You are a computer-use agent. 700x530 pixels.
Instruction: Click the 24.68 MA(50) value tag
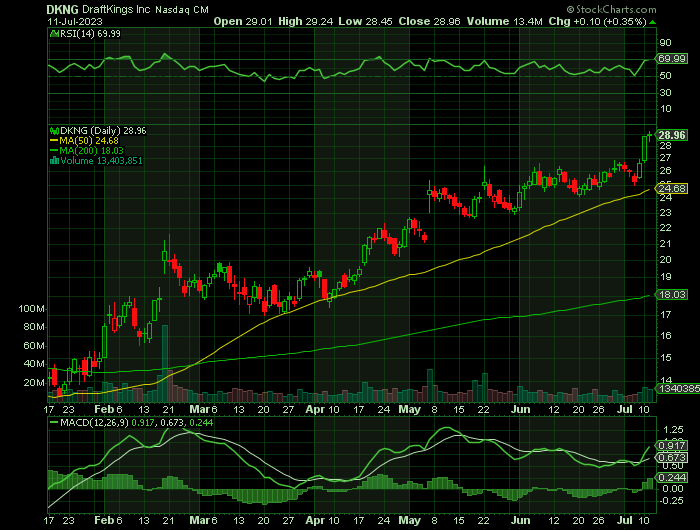tap(672, 188)
